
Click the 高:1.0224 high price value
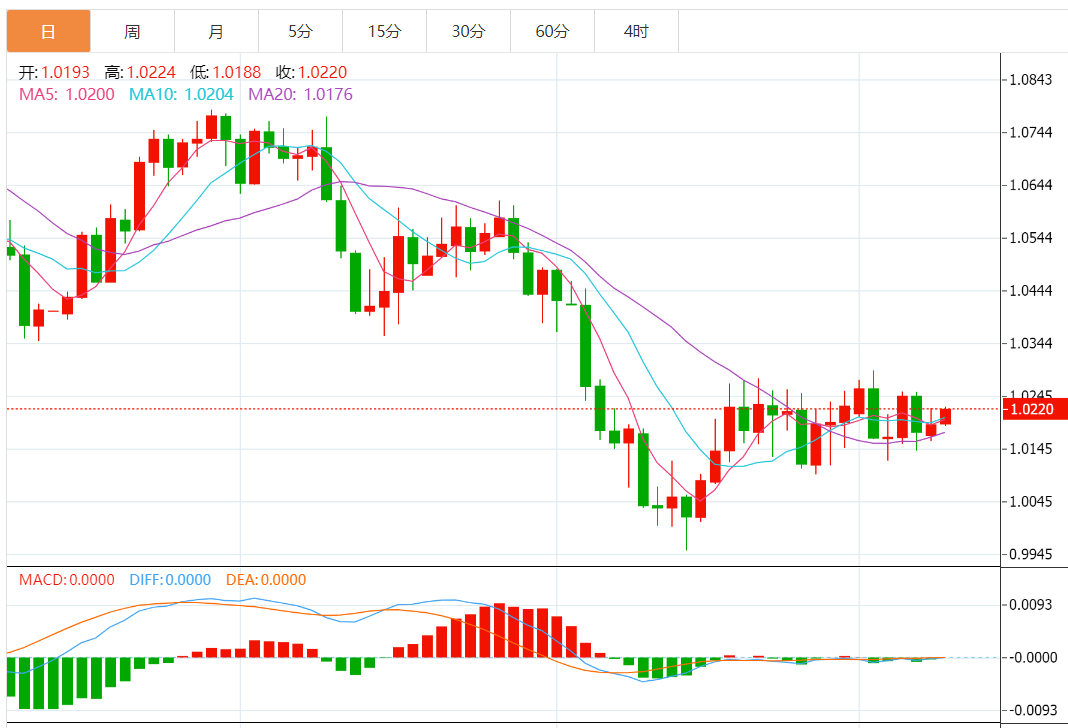[140, 72]
